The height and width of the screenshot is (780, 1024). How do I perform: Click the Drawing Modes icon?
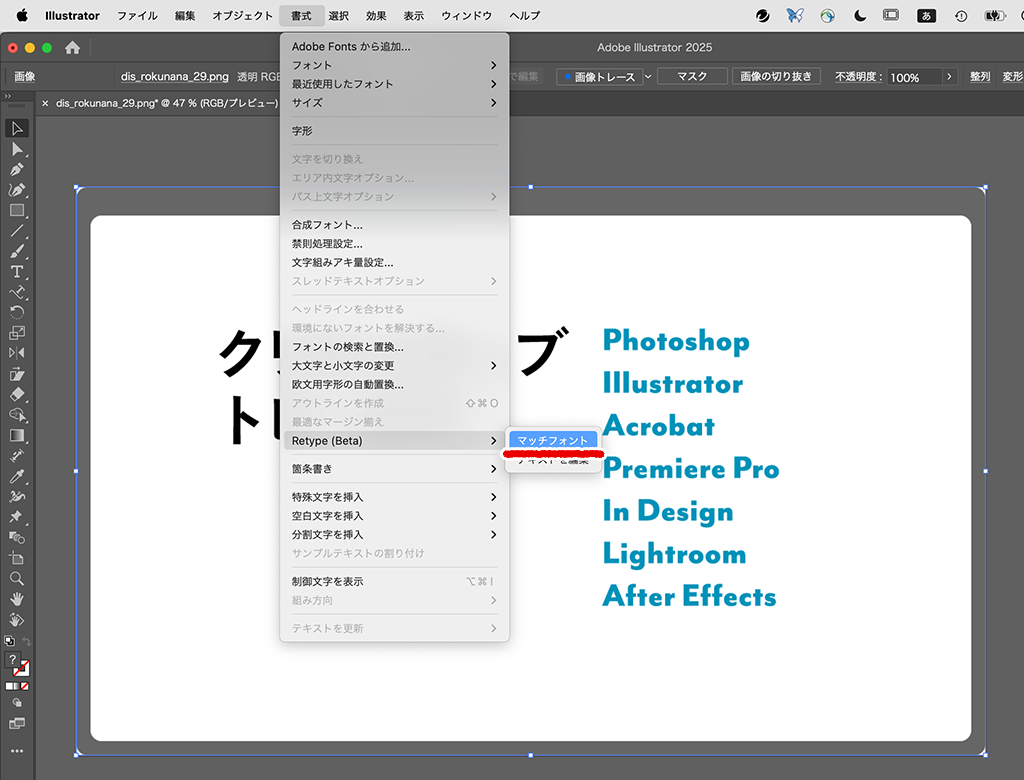(17, 703)
